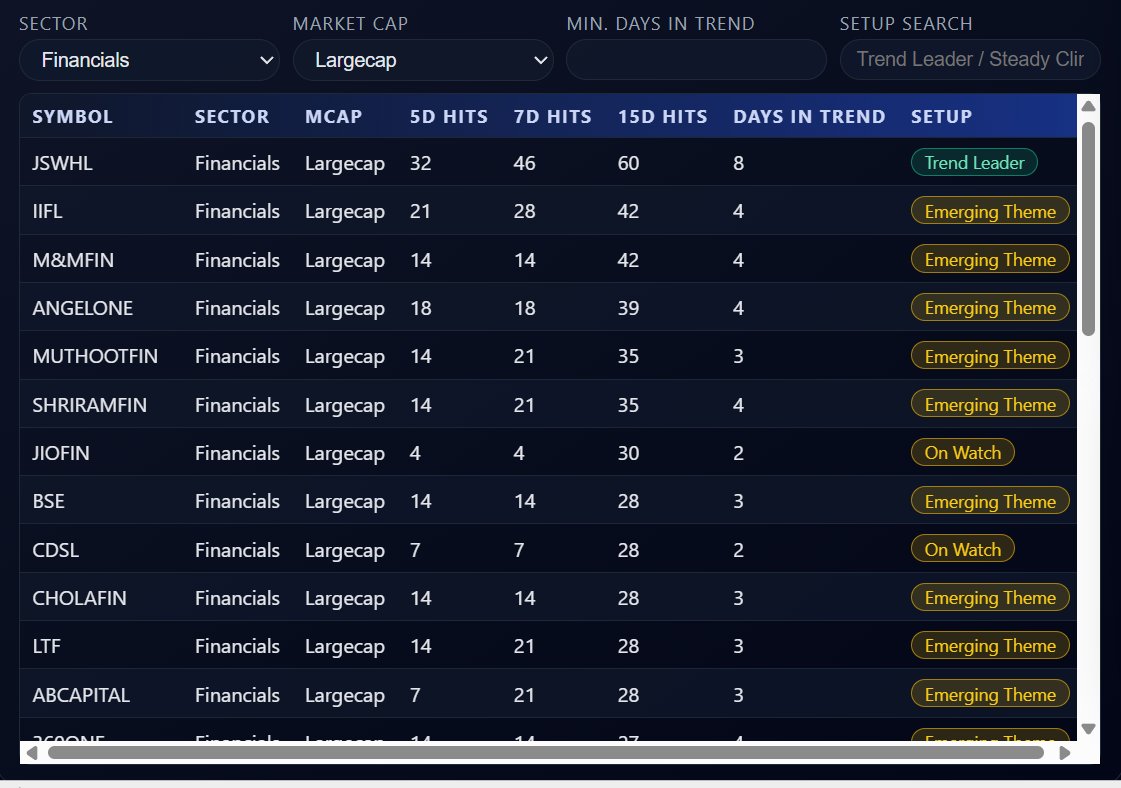Sort by the SYMBOL column header
The height and width of the screenshot is (788, 1121).
click(x=72, y=117)
